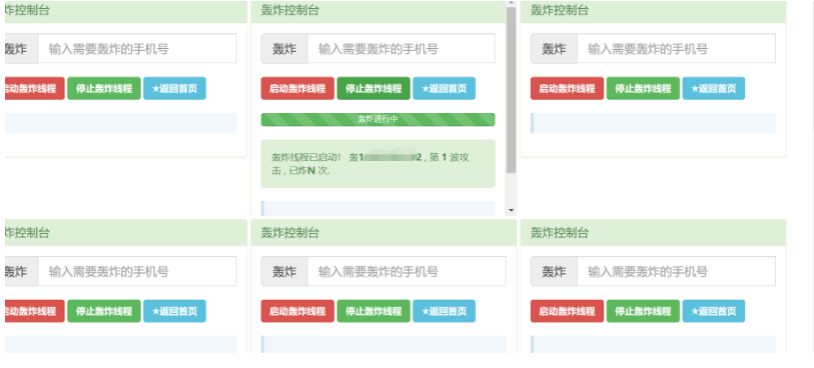The height and width of the screenshot is (368, 814).
Task: Click the 轰炸 label in the bottom-right panel
Action: click(554, 271)
